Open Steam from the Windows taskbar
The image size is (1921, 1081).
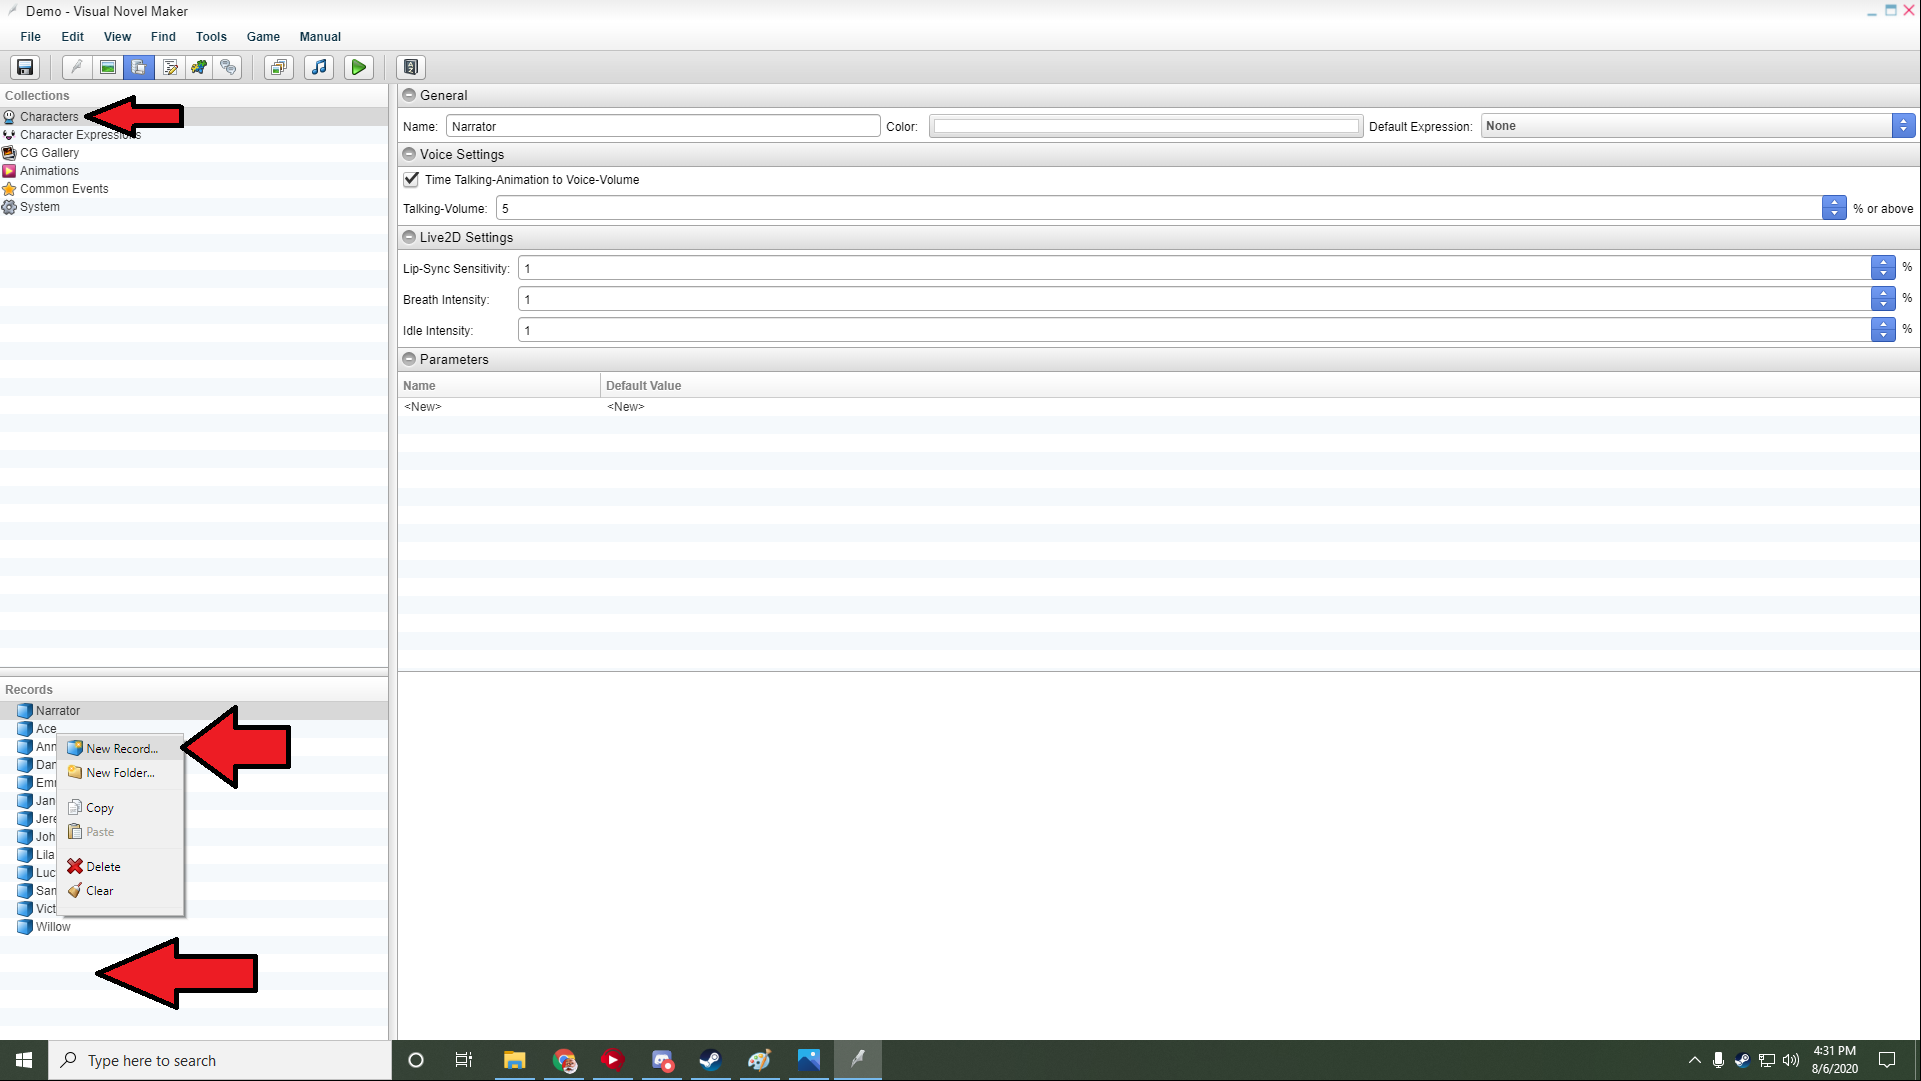(x=710, y=1060)
